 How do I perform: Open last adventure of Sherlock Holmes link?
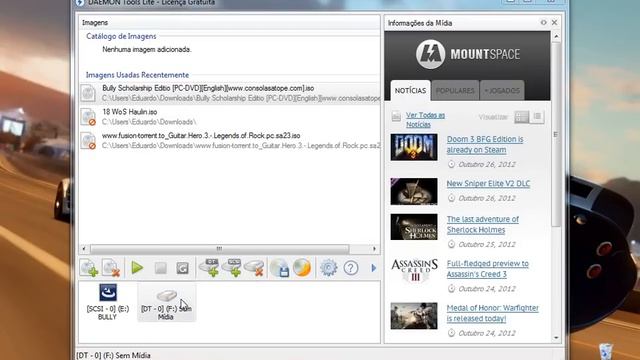(482, 224)
